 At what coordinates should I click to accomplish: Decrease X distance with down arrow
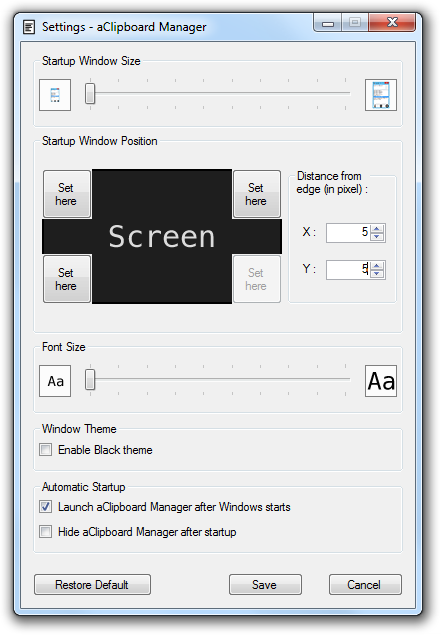coord(377,237)
